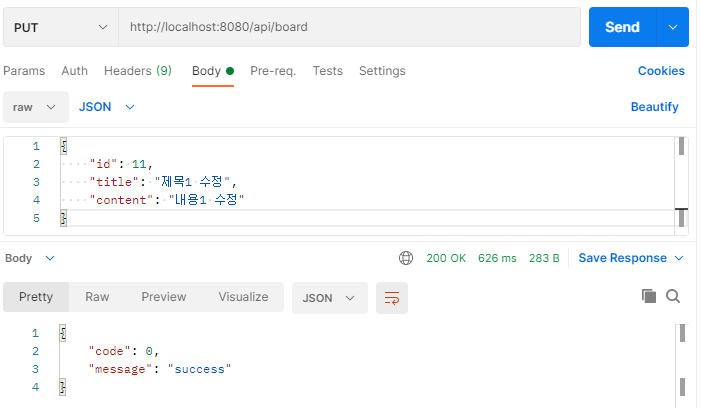
Task: Select the Preview response view
Action: 164,297
